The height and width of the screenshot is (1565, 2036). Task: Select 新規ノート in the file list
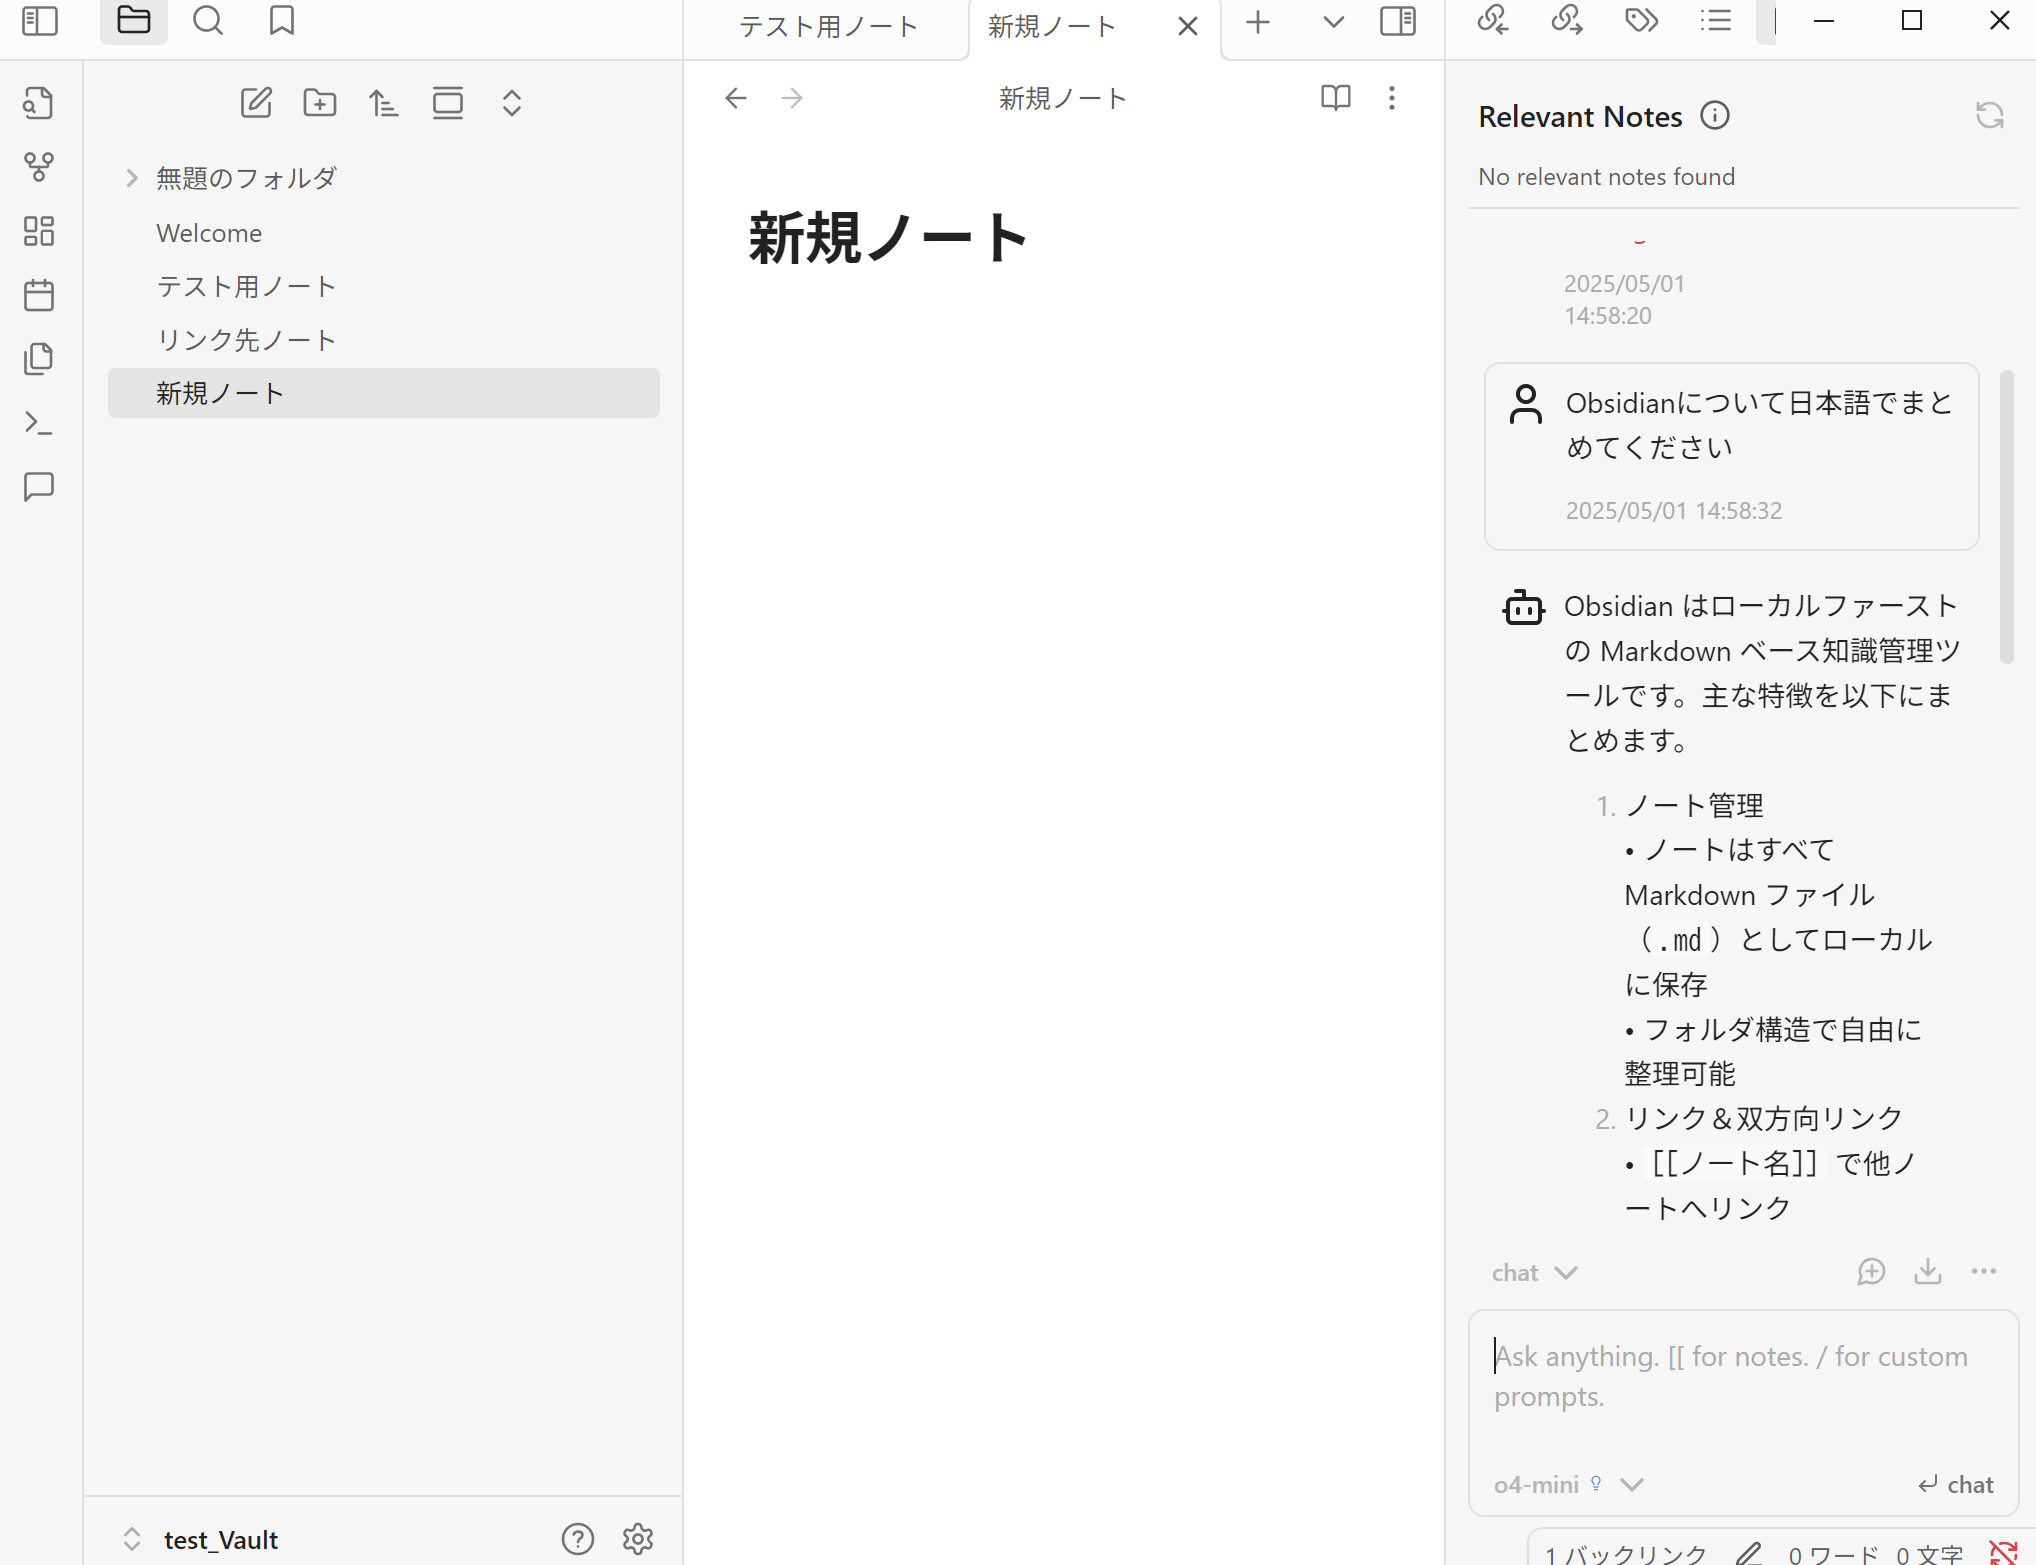(384, 393)
